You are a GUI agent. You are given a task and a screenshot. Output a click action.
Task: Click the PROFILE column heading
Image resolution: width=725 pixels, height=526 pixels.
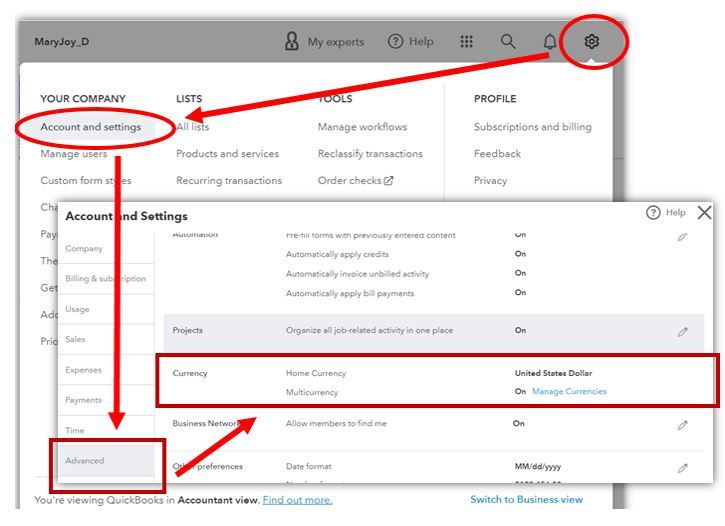point(495,98)
